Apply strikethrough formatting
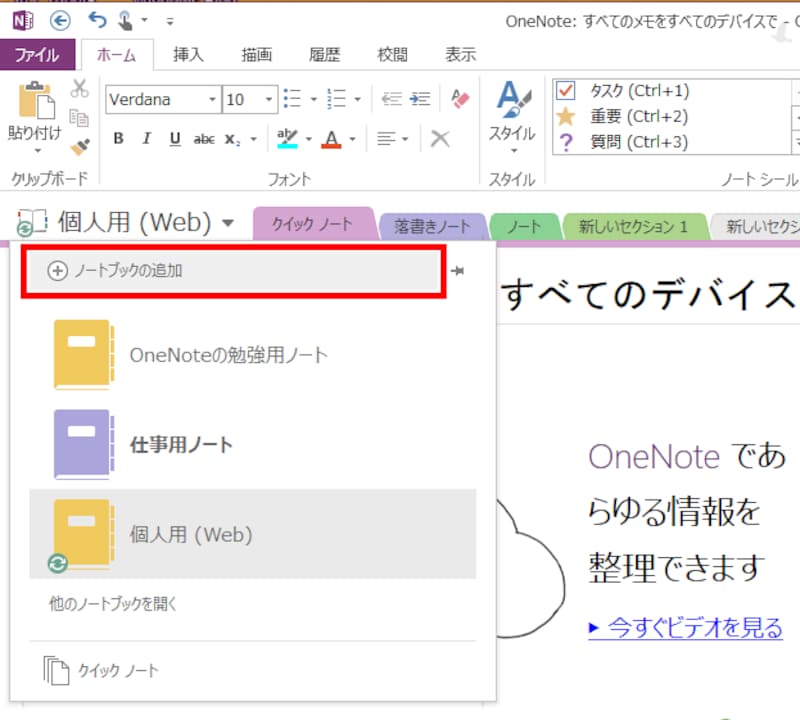The width and height of the screenshot is (800, 720). (202, 139)
